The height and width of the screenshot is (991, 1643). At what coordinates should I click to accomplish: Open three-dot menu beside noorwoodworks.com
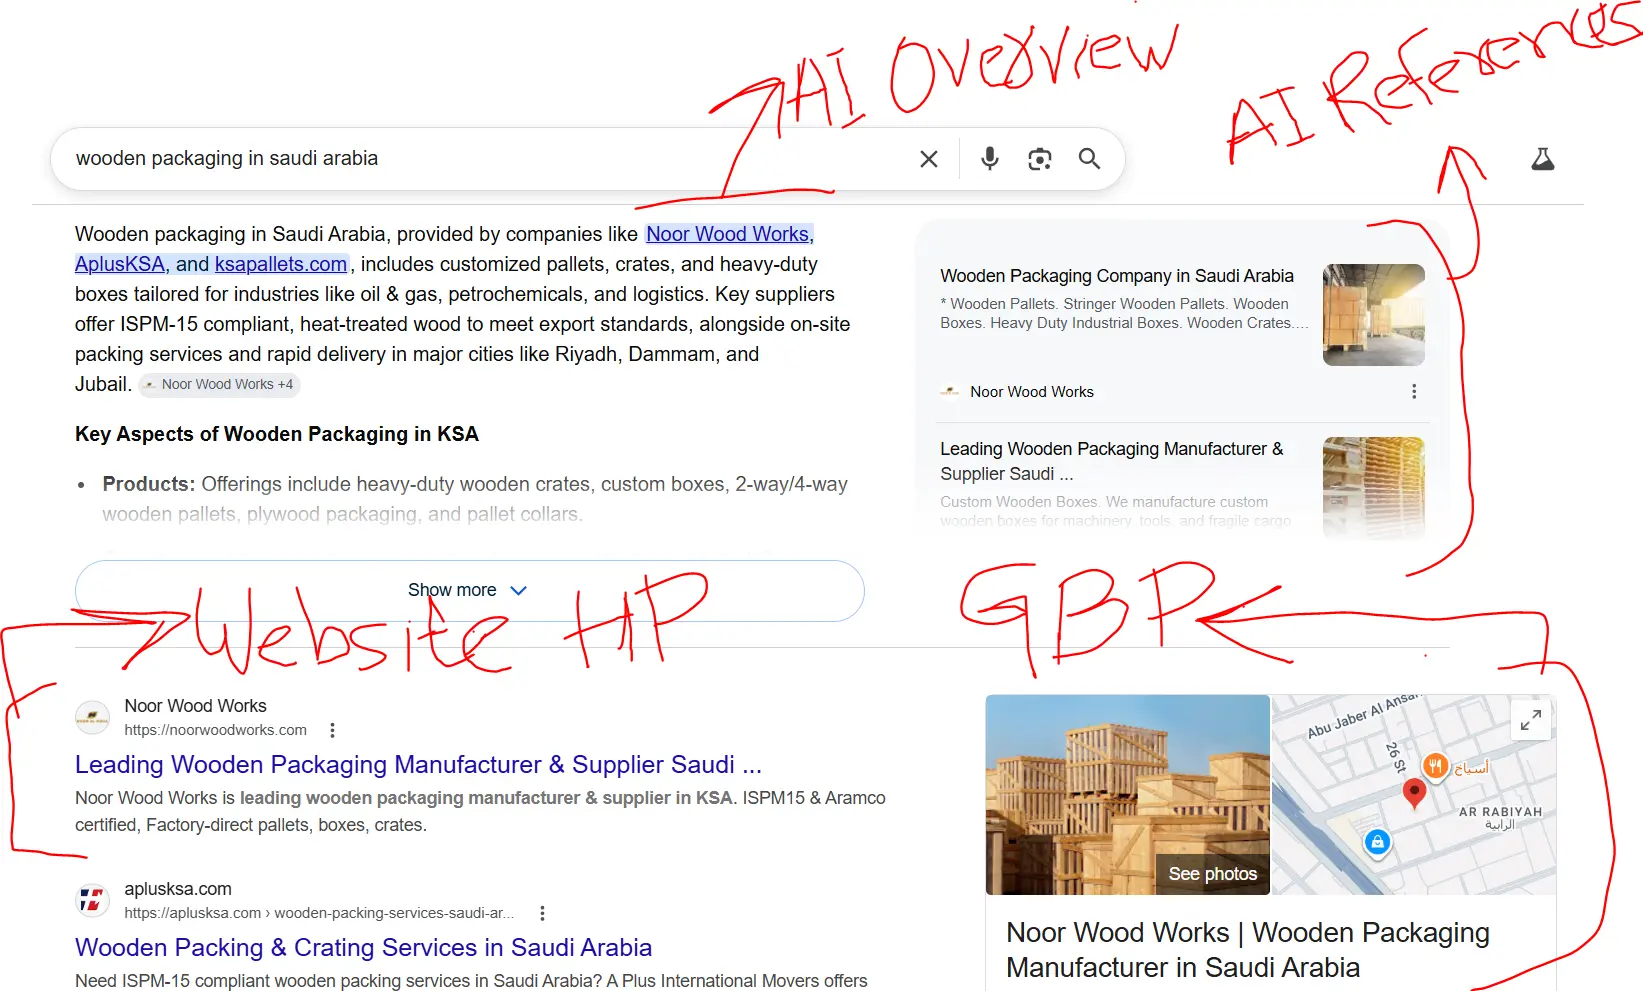coord(333,730)
